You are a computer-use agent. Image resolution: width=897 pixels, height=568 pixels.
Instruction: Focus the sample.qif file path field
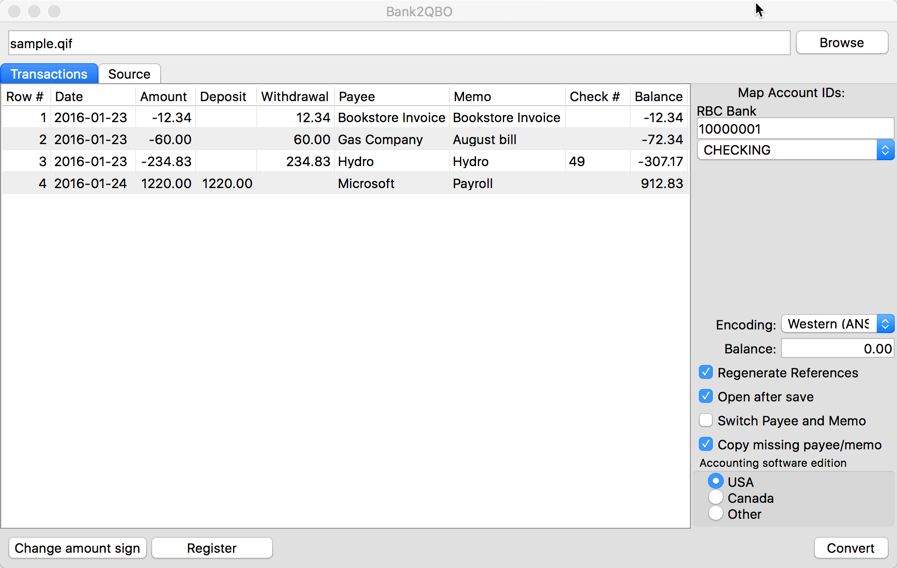399,43
